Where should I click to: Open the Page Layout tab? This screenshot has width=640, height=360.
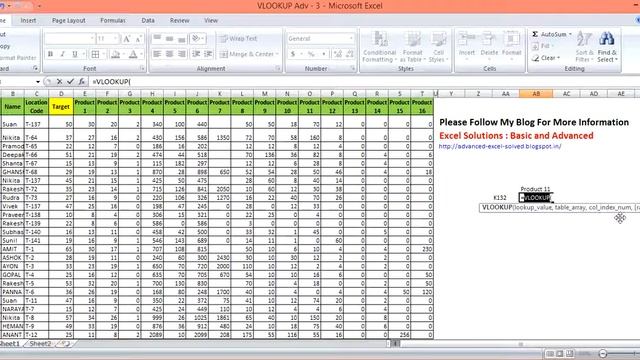click(69, 20)
